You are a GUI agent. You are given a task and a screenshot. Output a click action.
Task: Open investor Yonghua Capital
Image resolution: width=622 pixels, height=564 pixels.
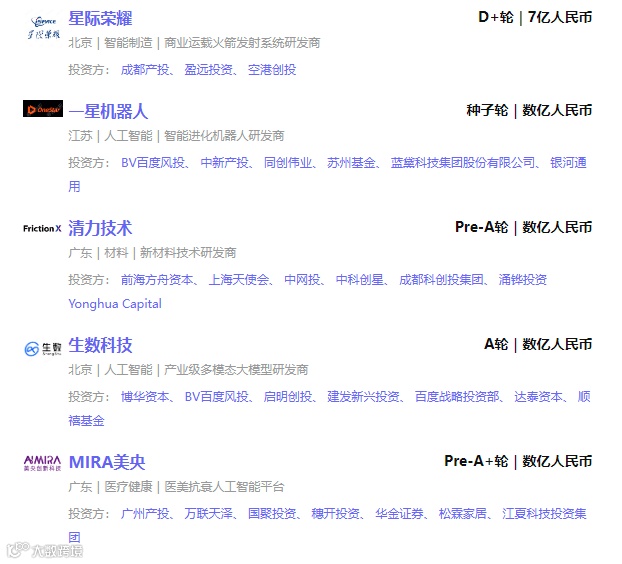tap(115, 304)
